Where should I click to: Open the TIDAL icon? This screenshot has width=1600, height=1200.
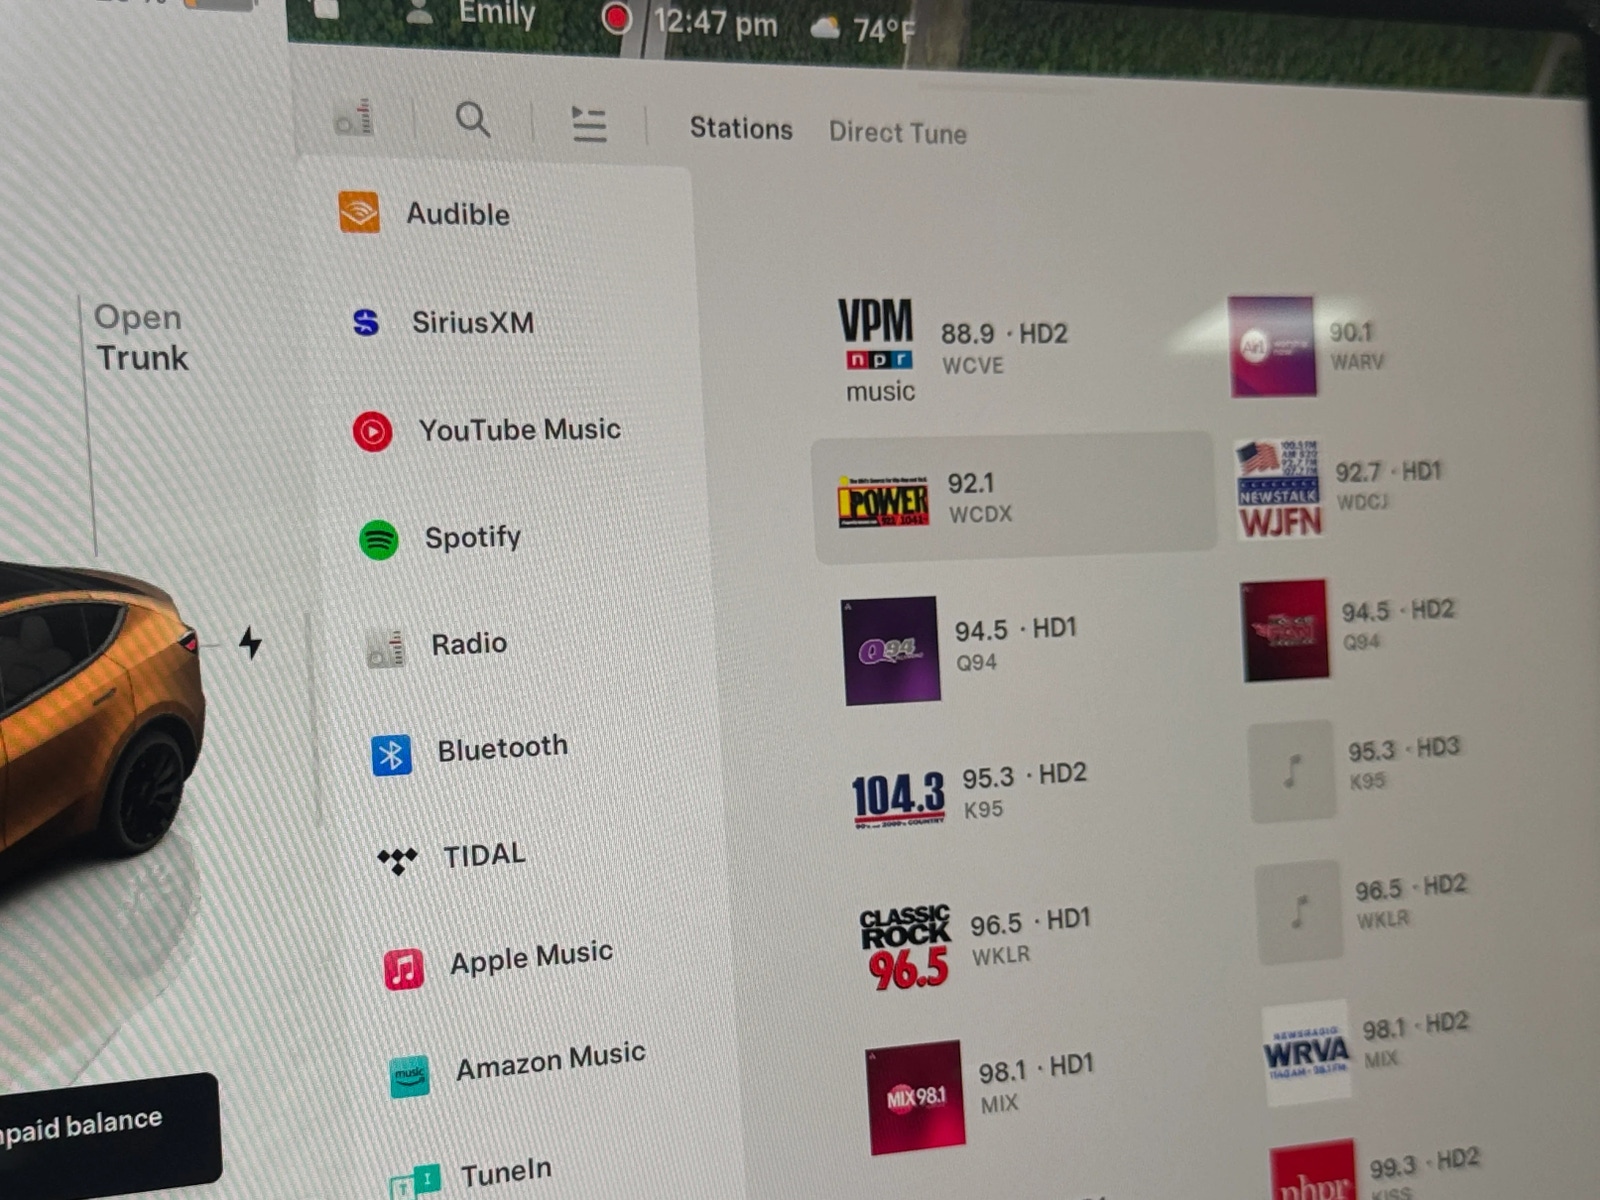tap(397, 859)
